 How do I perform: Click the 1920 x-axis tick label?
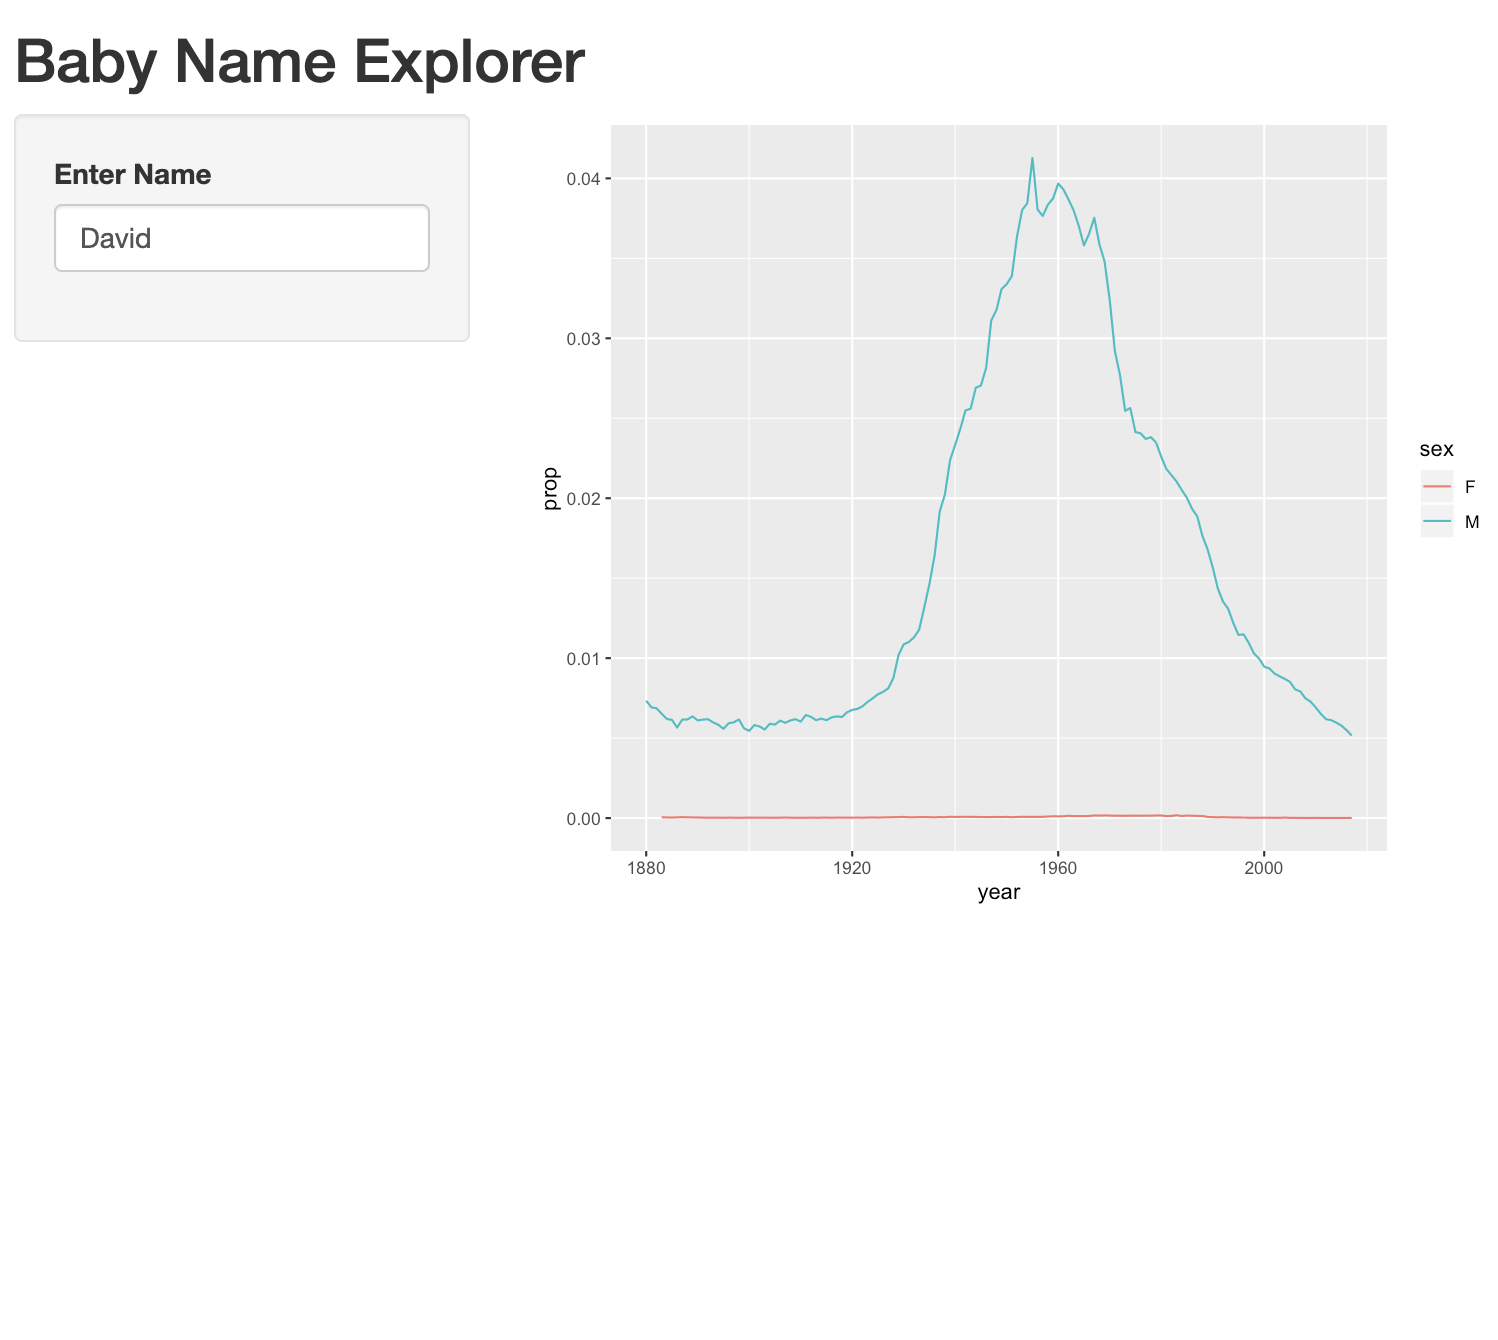click(852, 867)
